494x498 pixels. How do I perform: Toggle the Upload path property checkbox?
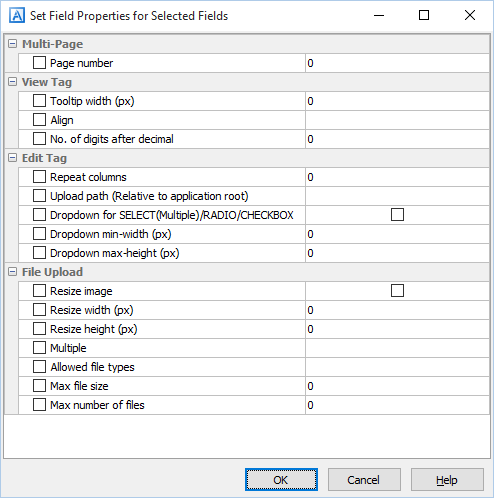39,196
